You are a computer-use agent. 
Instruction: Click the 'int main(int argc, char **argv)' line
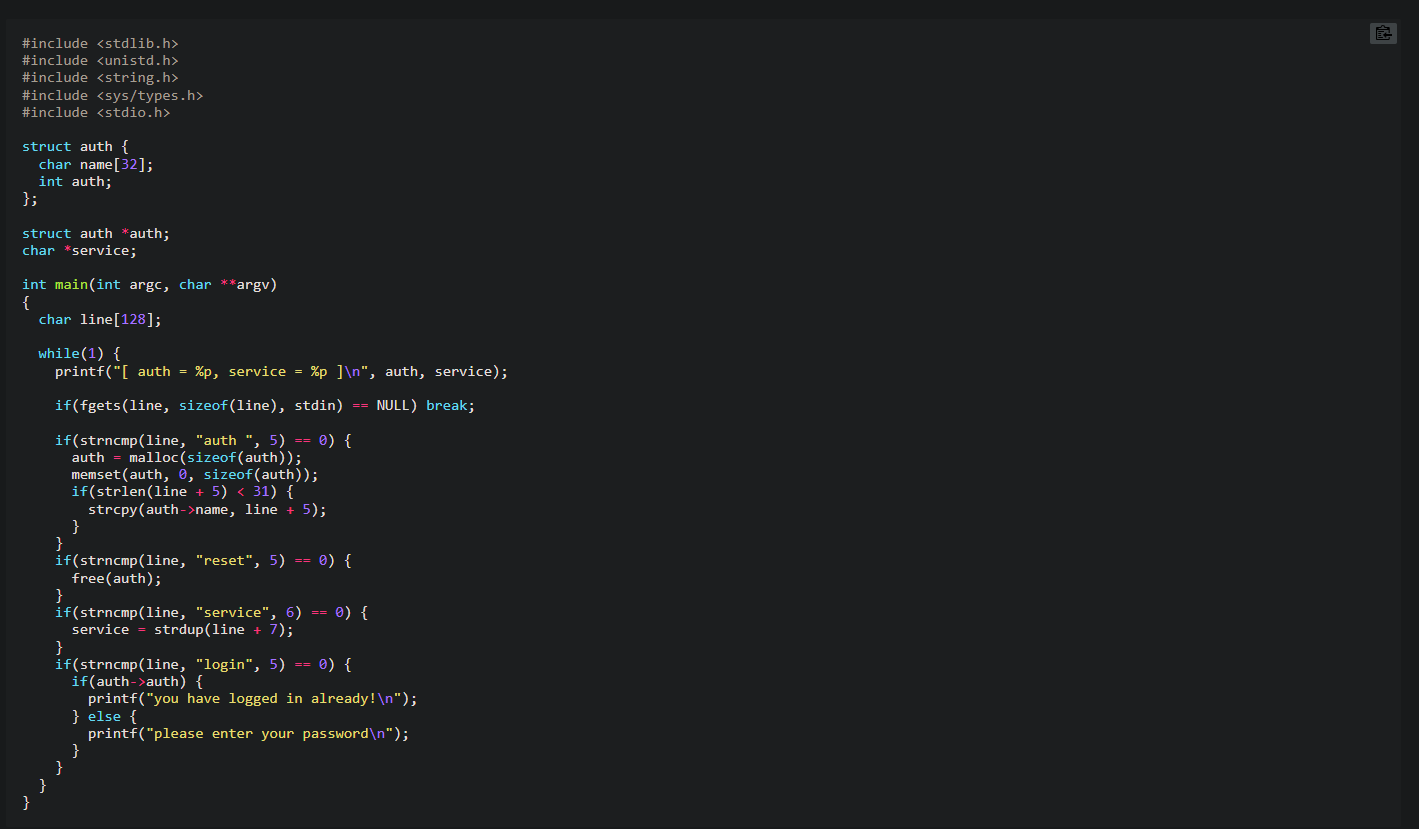[150, 285]
